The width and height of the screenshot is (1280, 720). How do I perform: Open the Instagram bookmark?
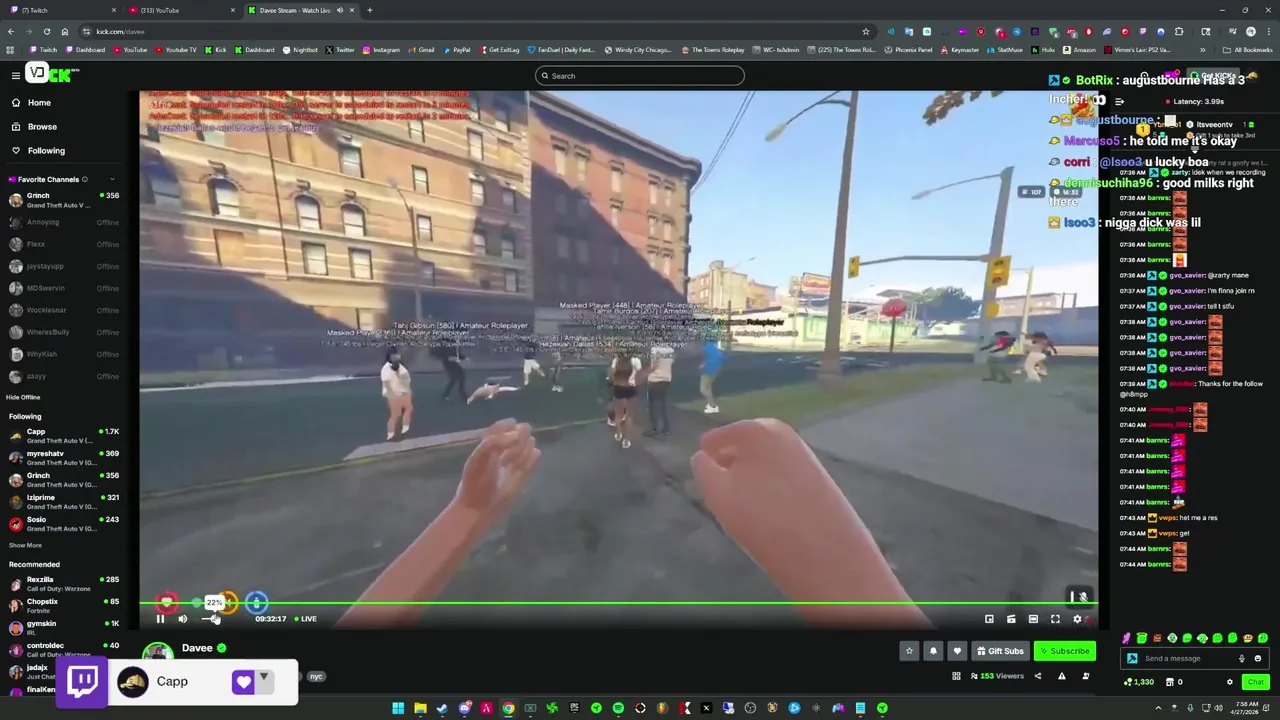point(381,50)
